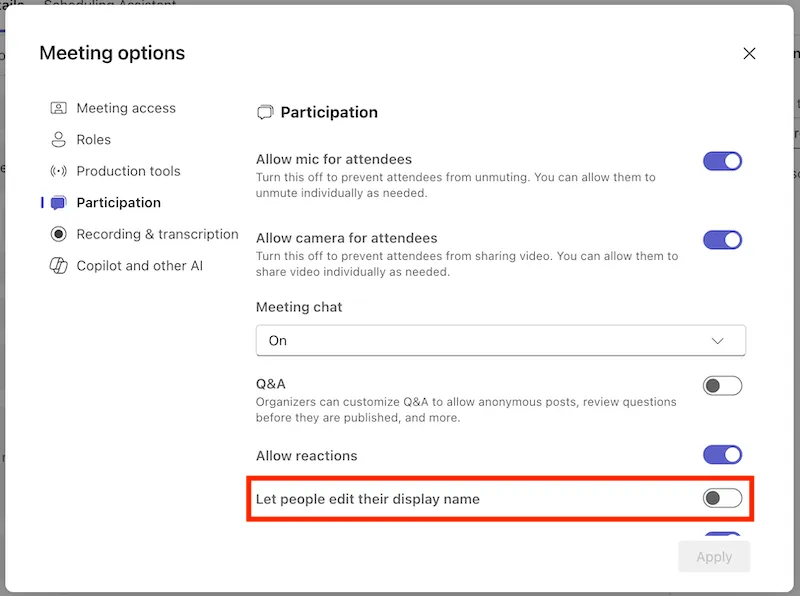This screenshot has height=596, width=800.
Task: Select Copilot and other AI section
Action: point(139,266)
